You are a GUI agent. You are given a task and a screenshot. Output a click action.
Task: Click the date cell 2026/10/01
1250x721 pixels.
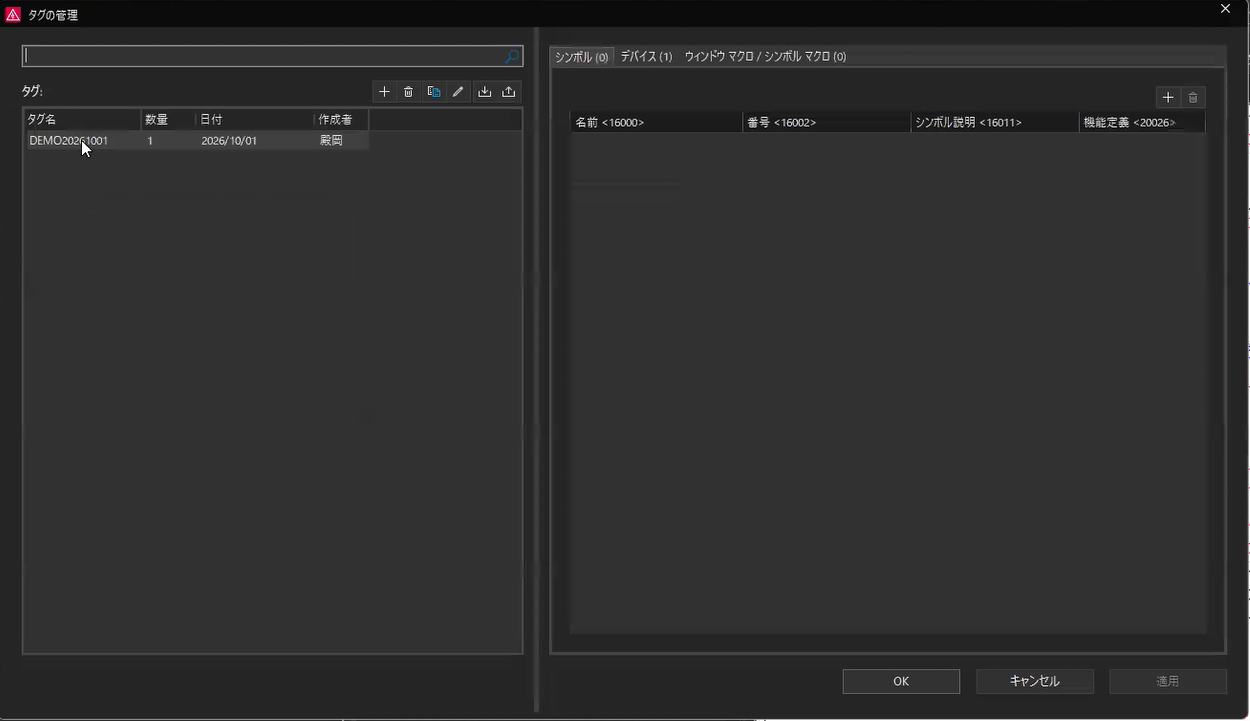tap(229, 141)
